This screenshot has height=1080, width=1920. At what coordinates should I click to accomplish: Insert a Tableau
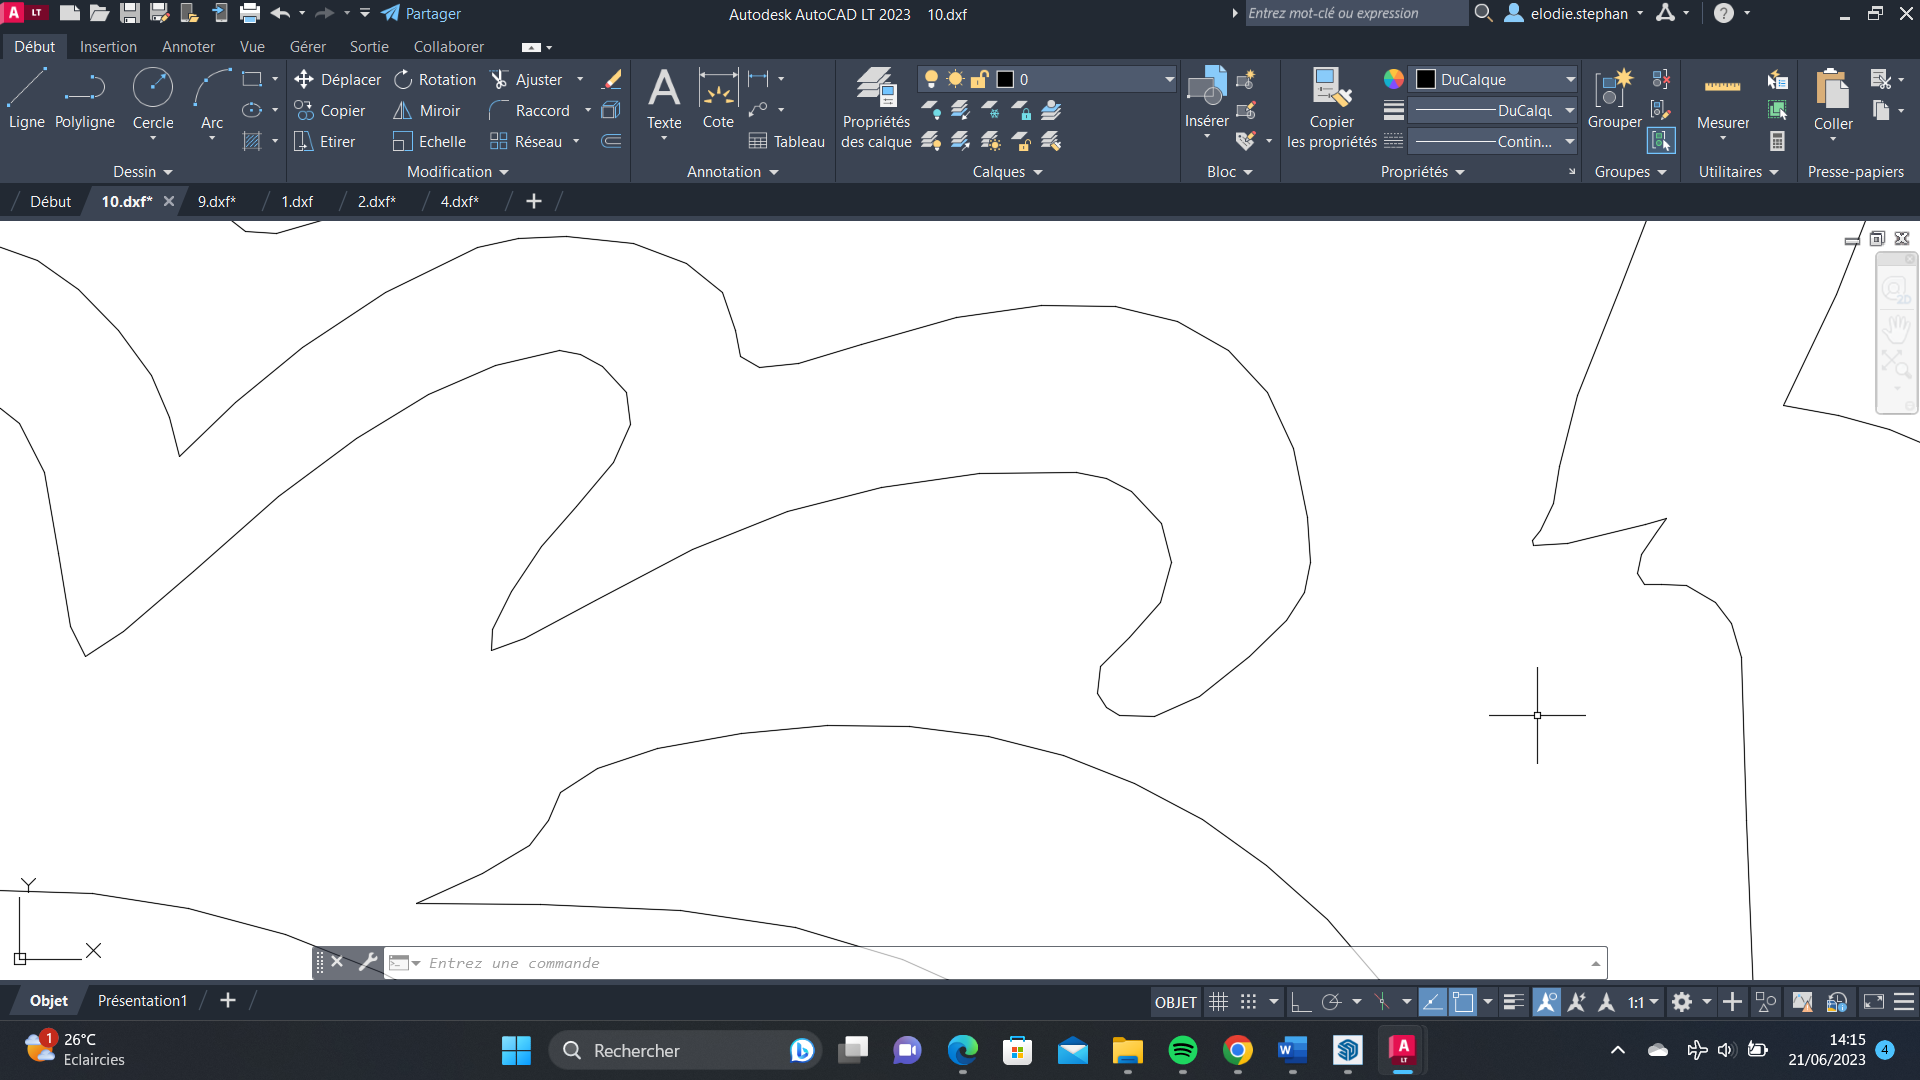point(787,141)
